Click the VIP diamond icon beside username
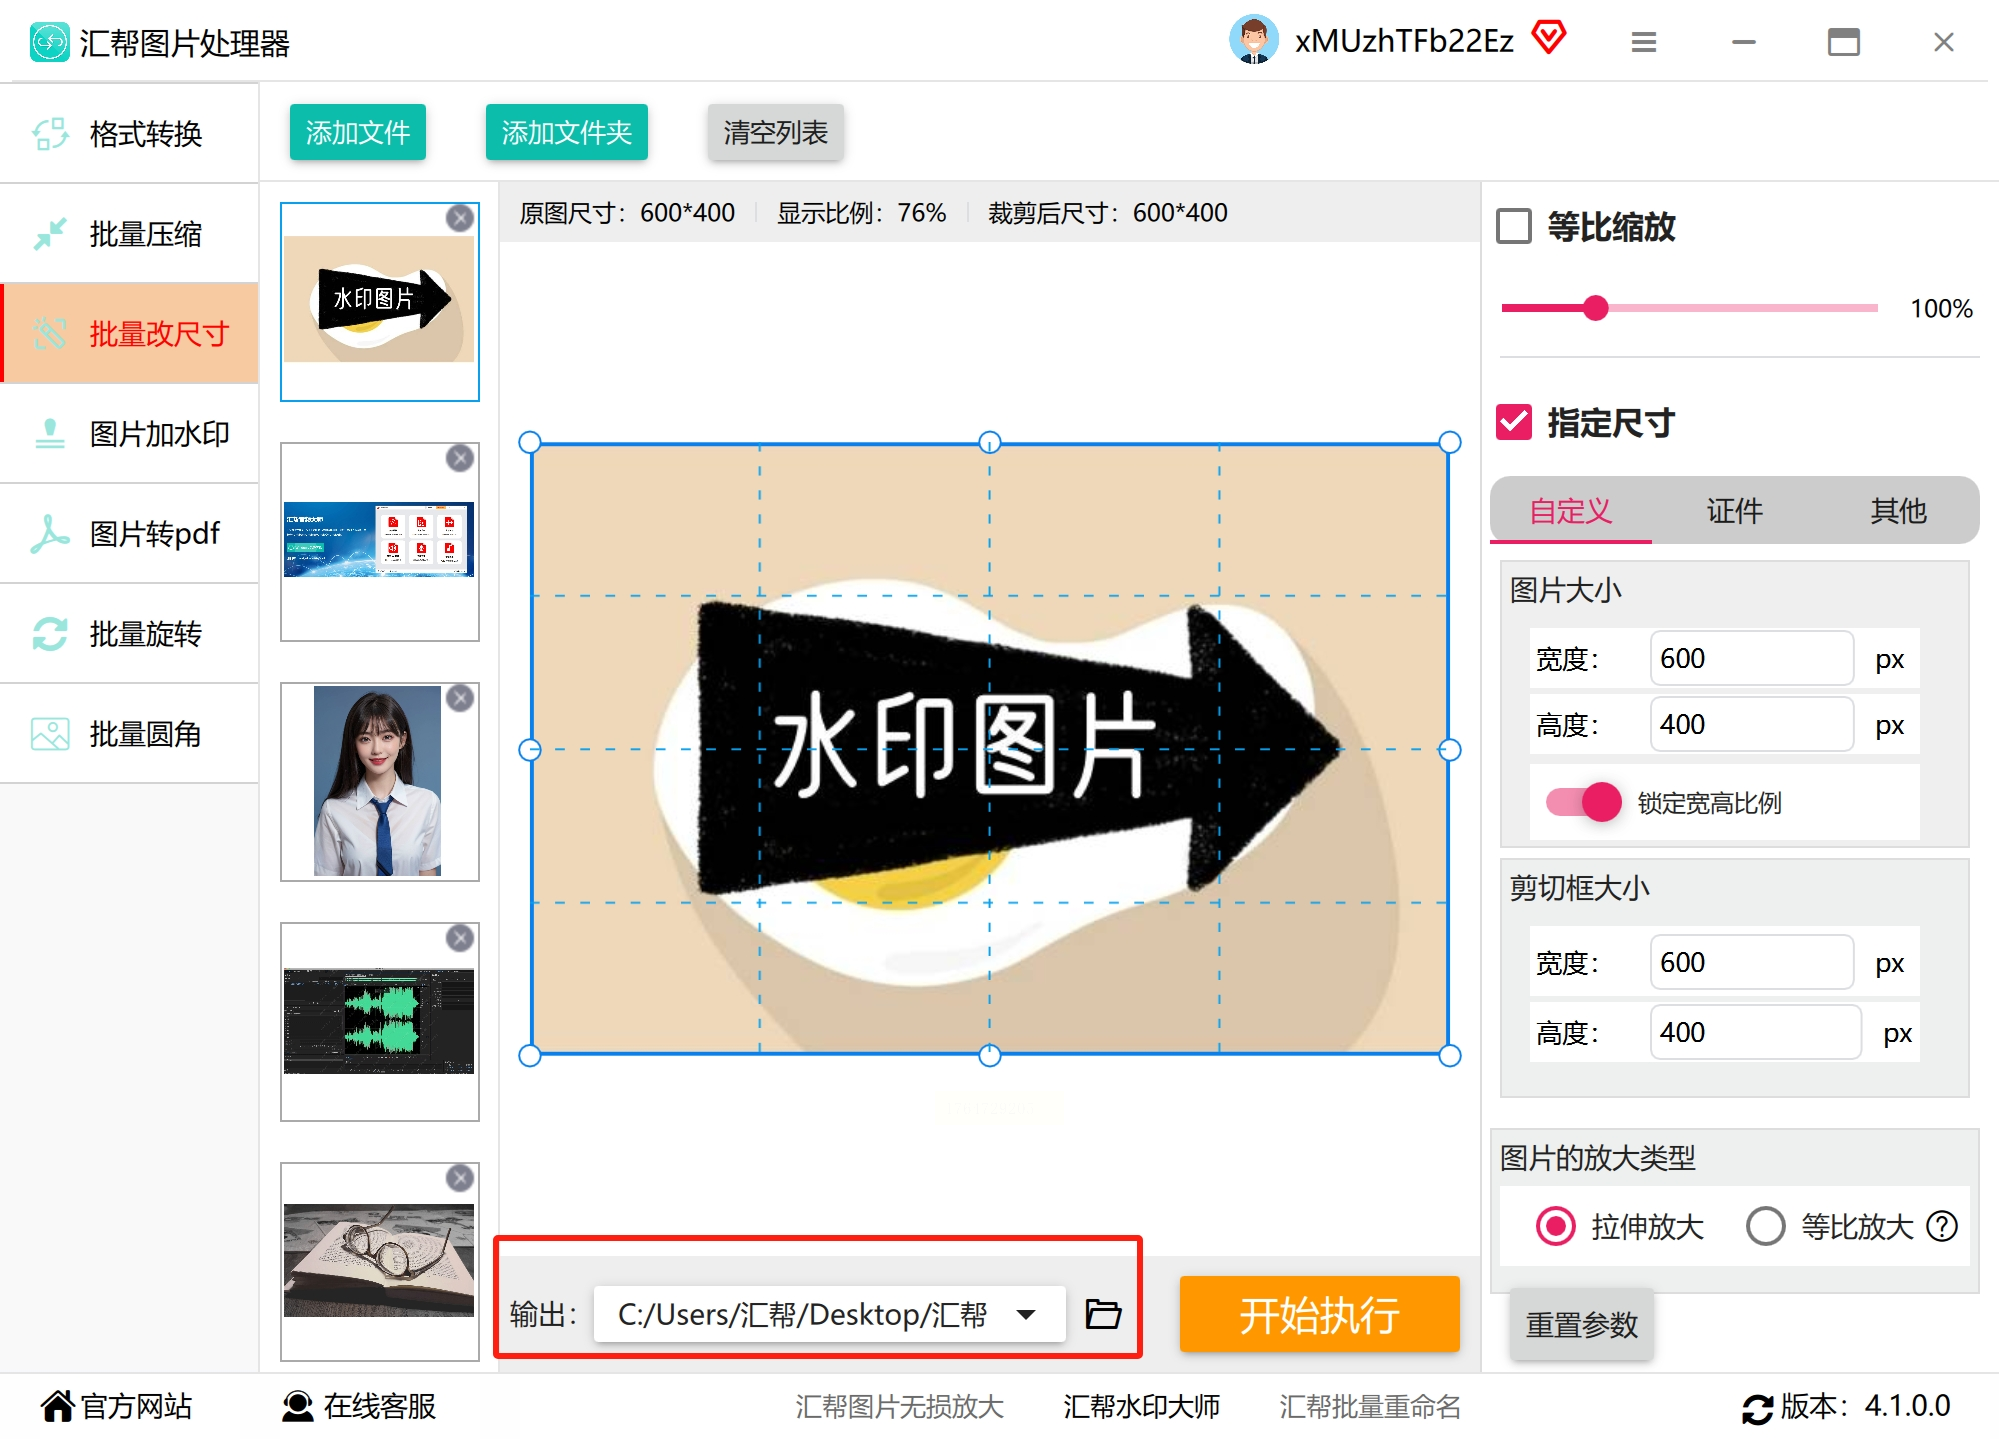This screenshot has height=1439, width=1999. click(1549, 38)
